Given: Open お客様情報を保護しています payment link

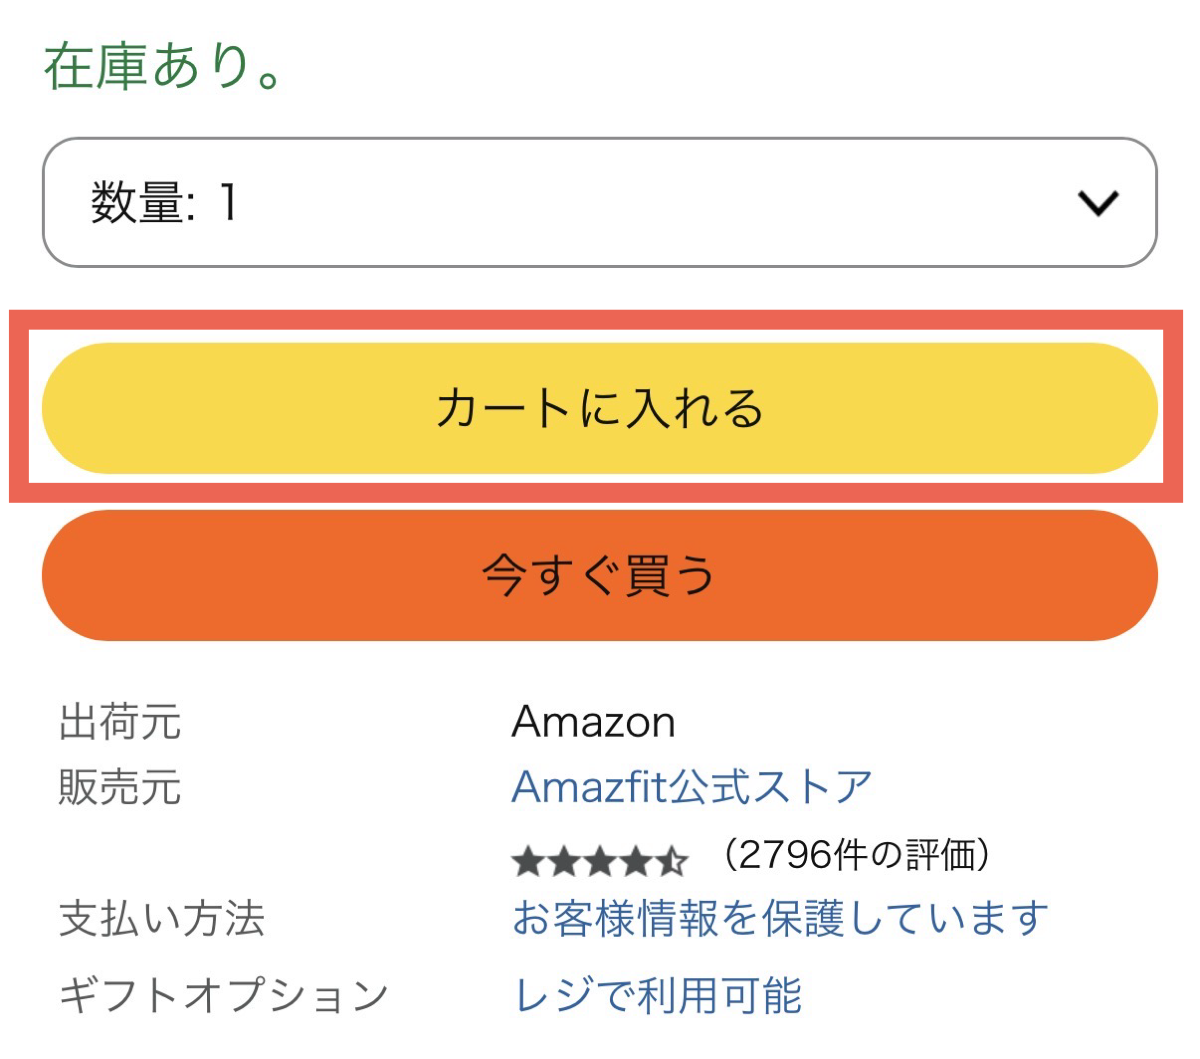Looking at the screenshot, I should pyautogui.click(x=780, y=918).
